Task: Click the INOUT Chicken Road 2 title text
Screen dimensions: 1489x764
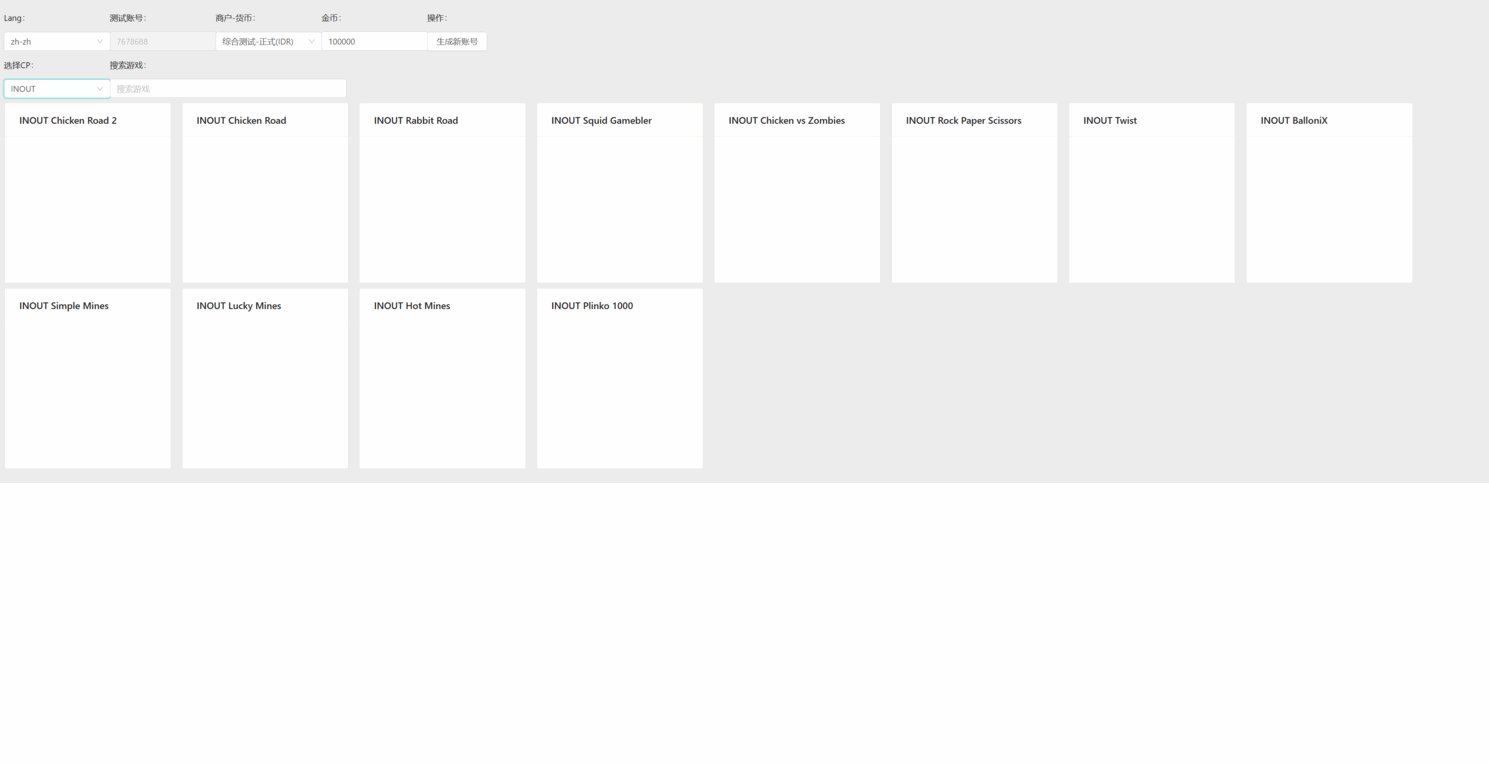Action: tap(68, 121)
